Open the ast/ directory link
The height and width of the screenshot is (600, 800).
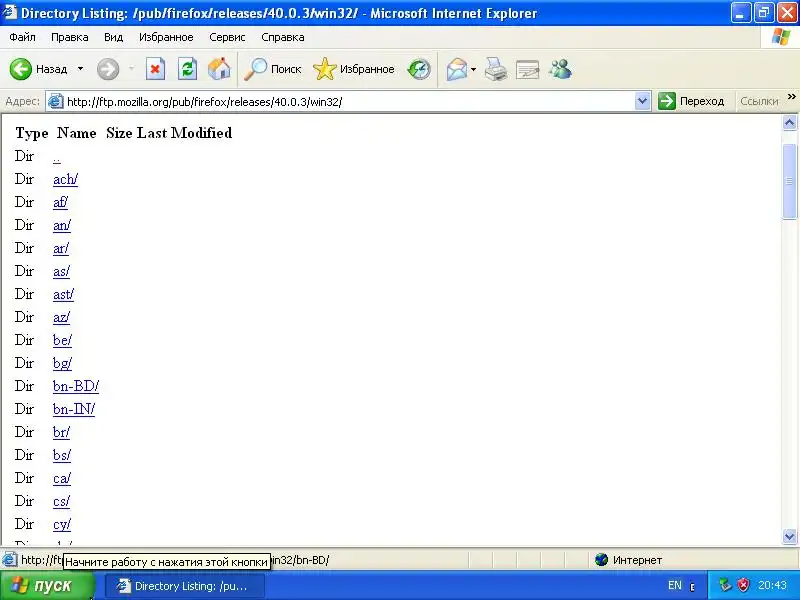click(63, 294)
